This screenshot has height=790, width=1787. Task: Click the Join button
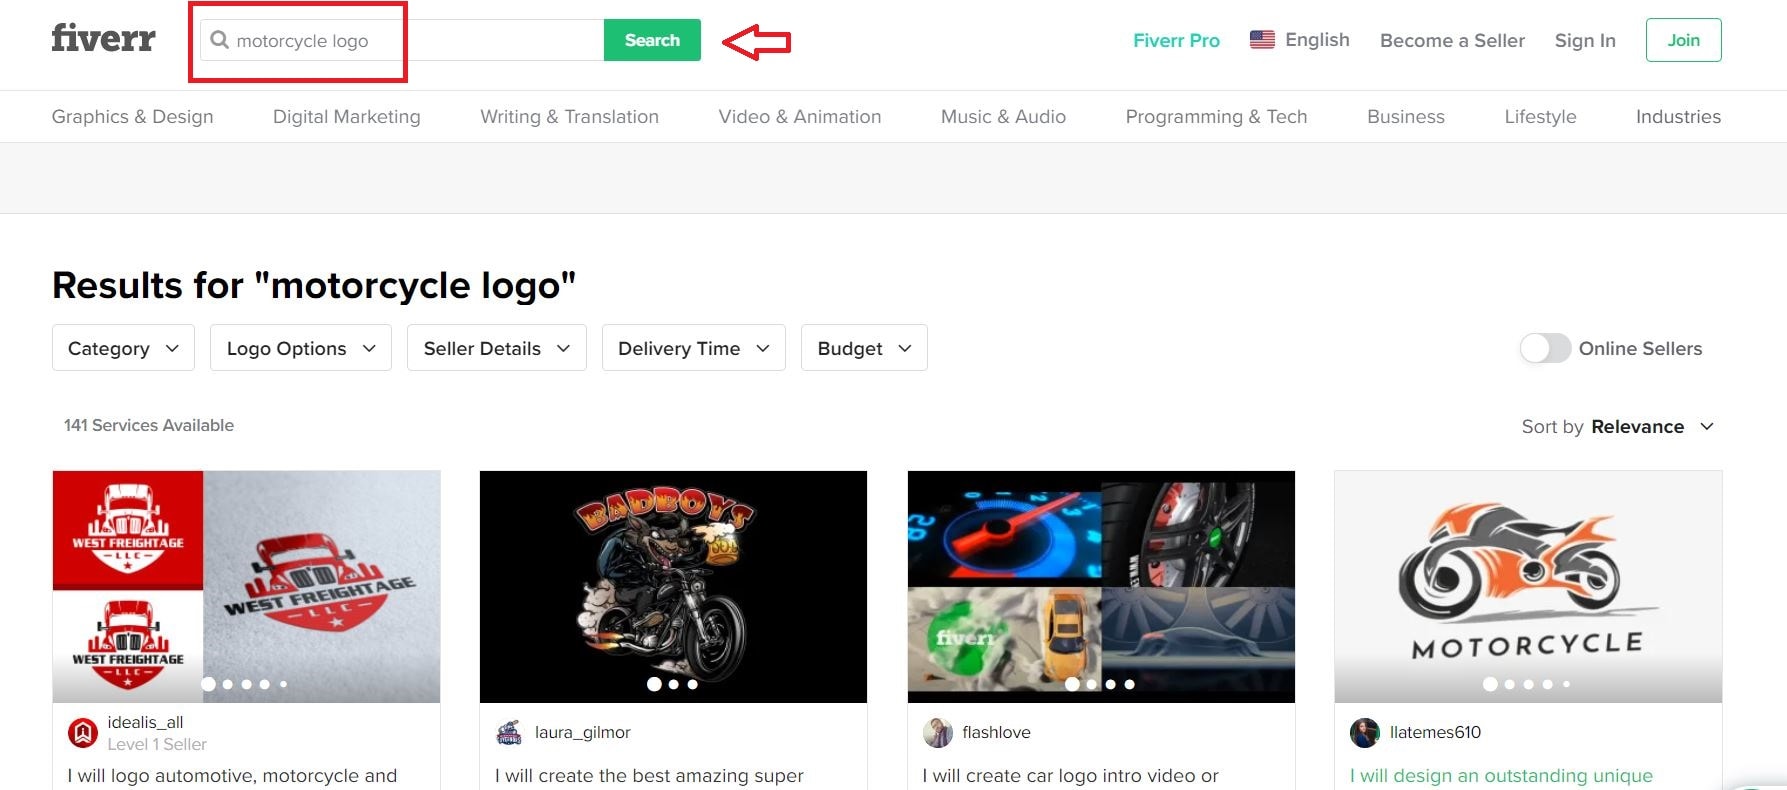pyautogui.click(x=1683, y=40)
